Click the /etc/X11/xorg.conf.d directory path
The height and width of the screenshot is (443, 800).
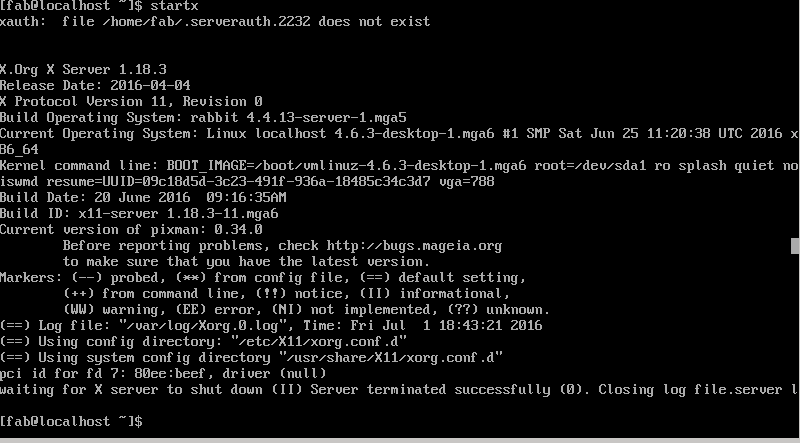pos(319,342)
